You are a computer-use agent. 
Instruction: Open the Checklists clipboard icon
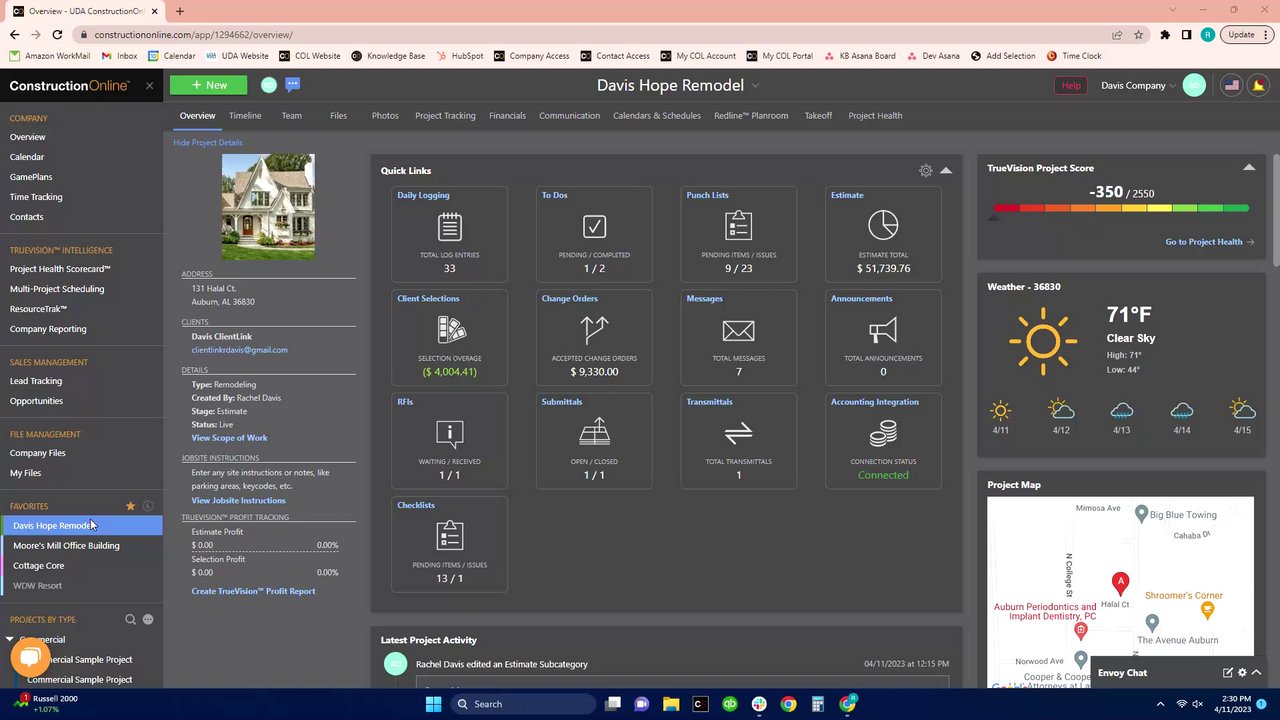450,536
